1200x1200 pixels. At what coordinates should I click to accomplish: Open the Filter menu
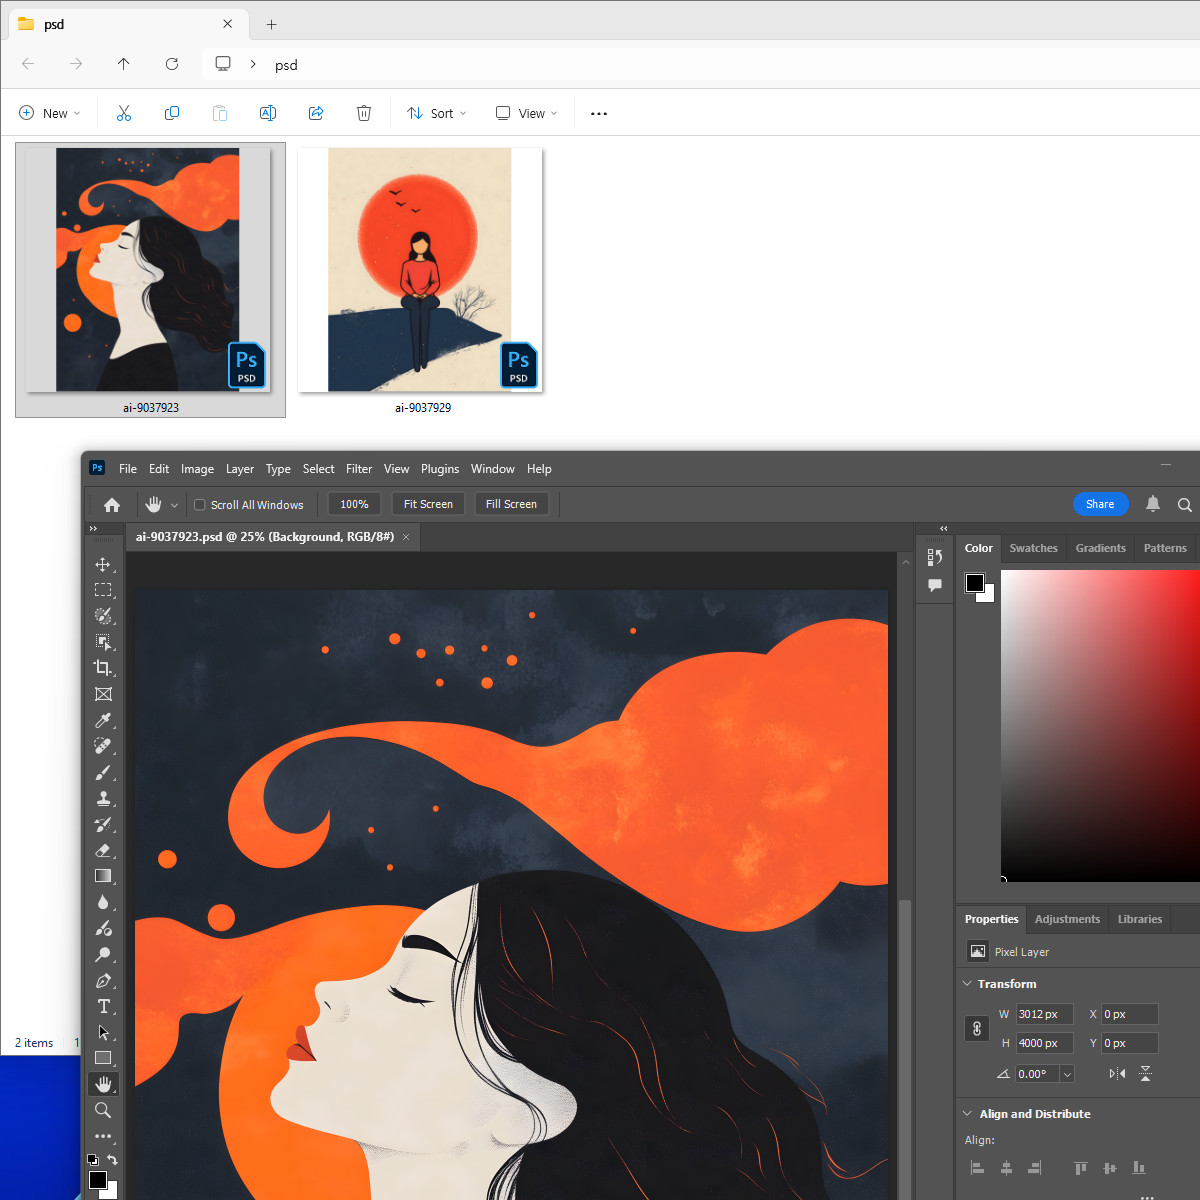(359, 469)
